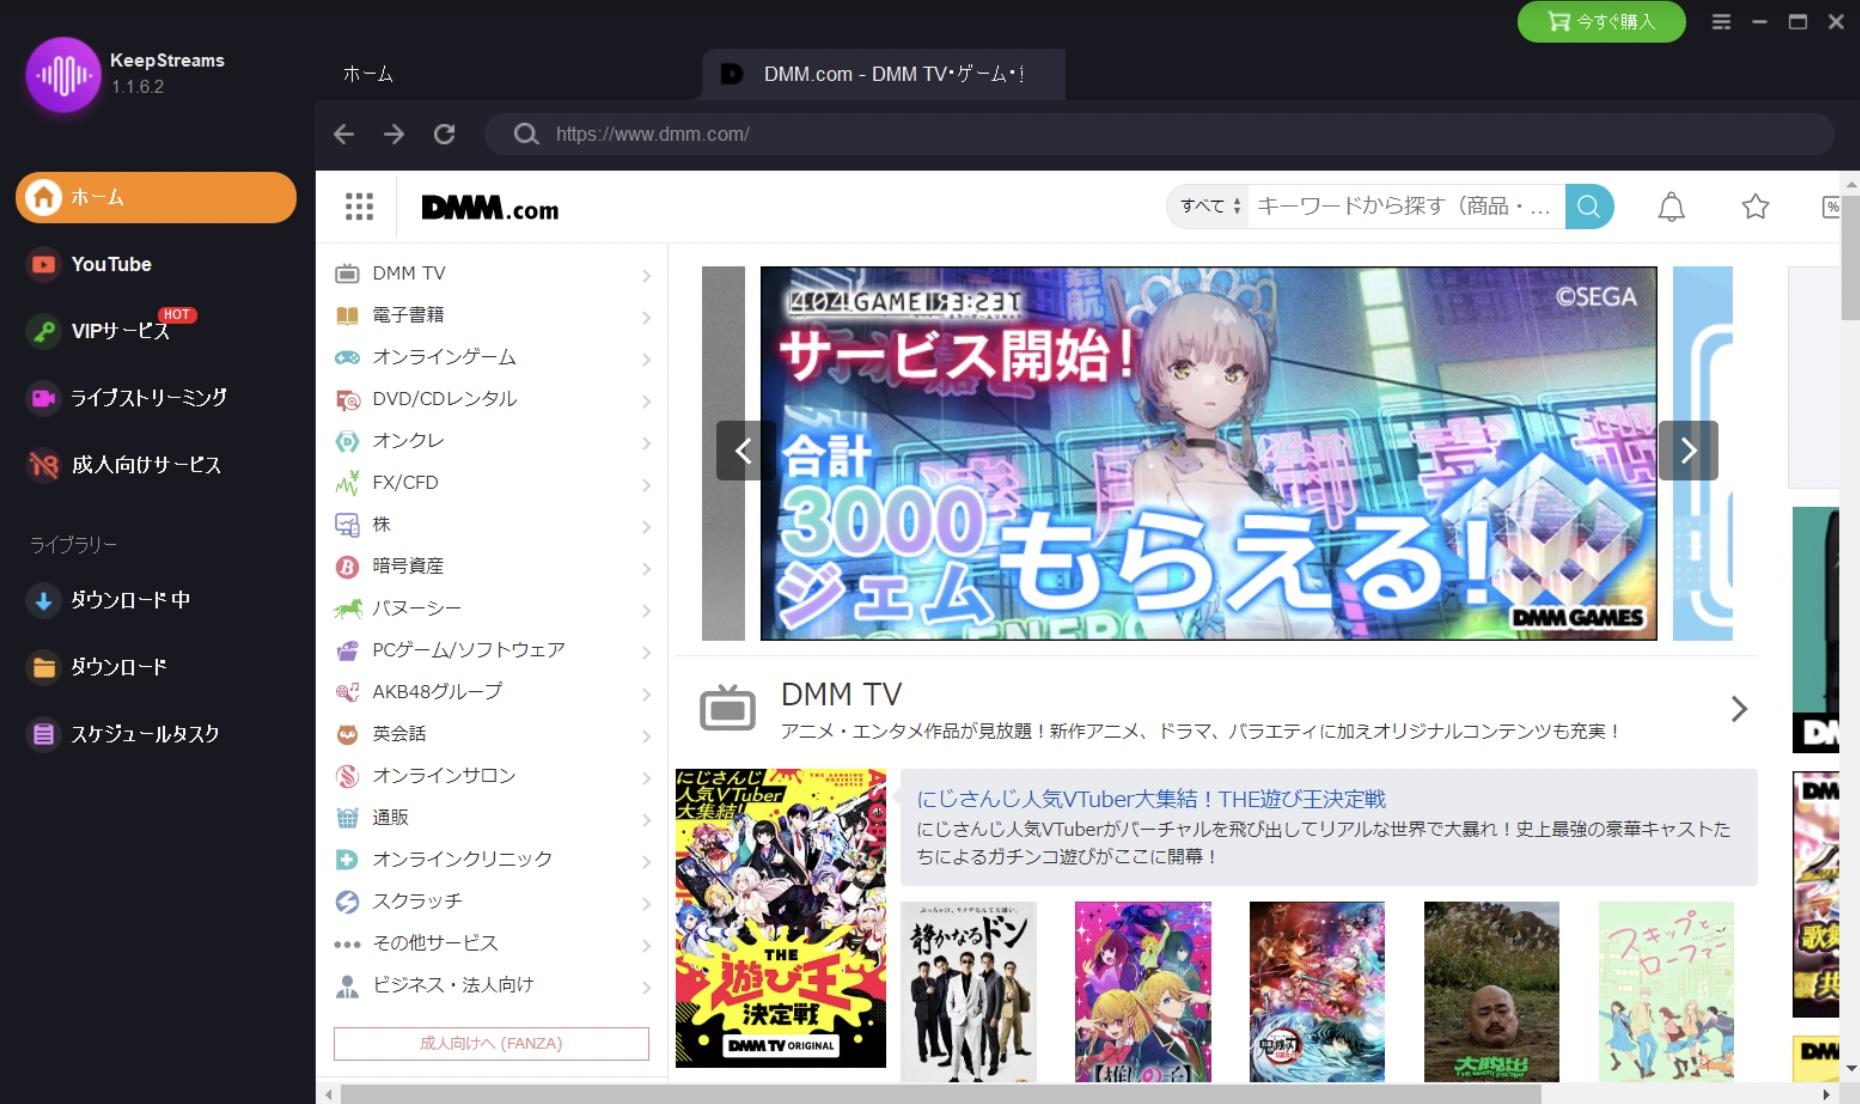1860x1104 pixels.
Task: Click the keyword search input field
Action: tap(1405, 206)
